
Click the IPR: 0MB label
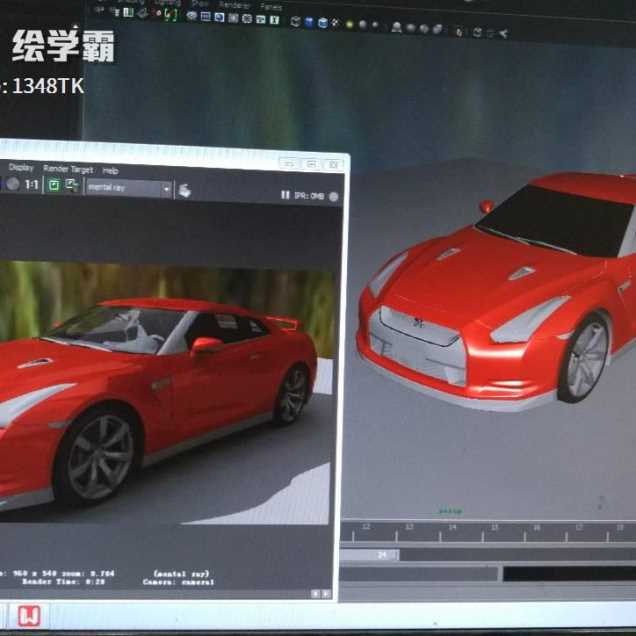click(309, 196)
